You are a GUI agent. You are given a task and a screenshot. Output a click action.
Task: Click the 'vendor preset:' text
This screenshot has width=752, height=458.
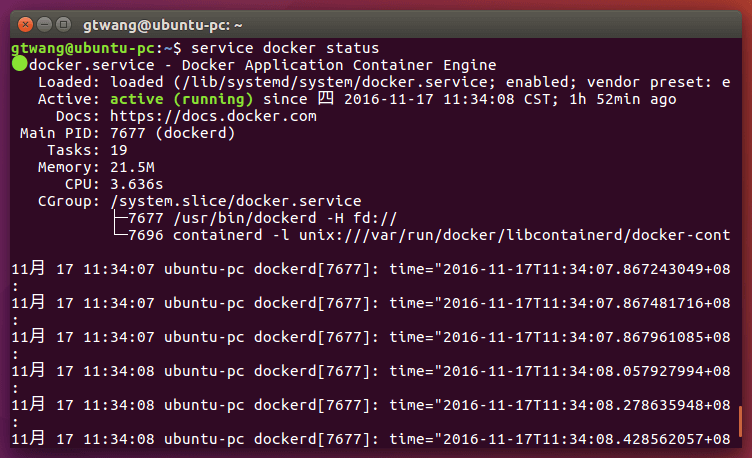tap(649, 82)
